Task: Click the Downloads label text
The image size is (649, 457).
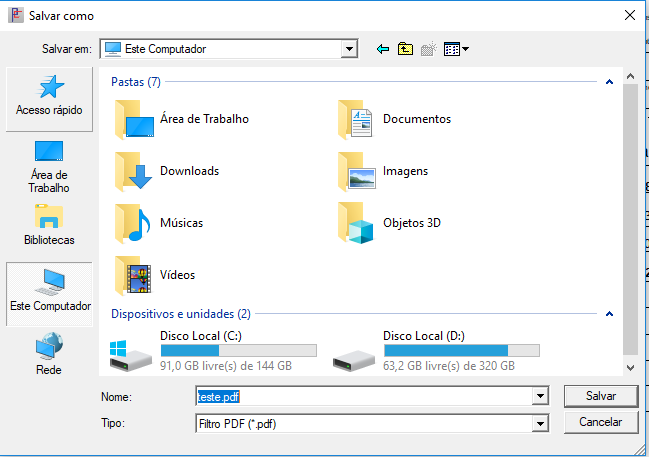Action: coord(190,171)
